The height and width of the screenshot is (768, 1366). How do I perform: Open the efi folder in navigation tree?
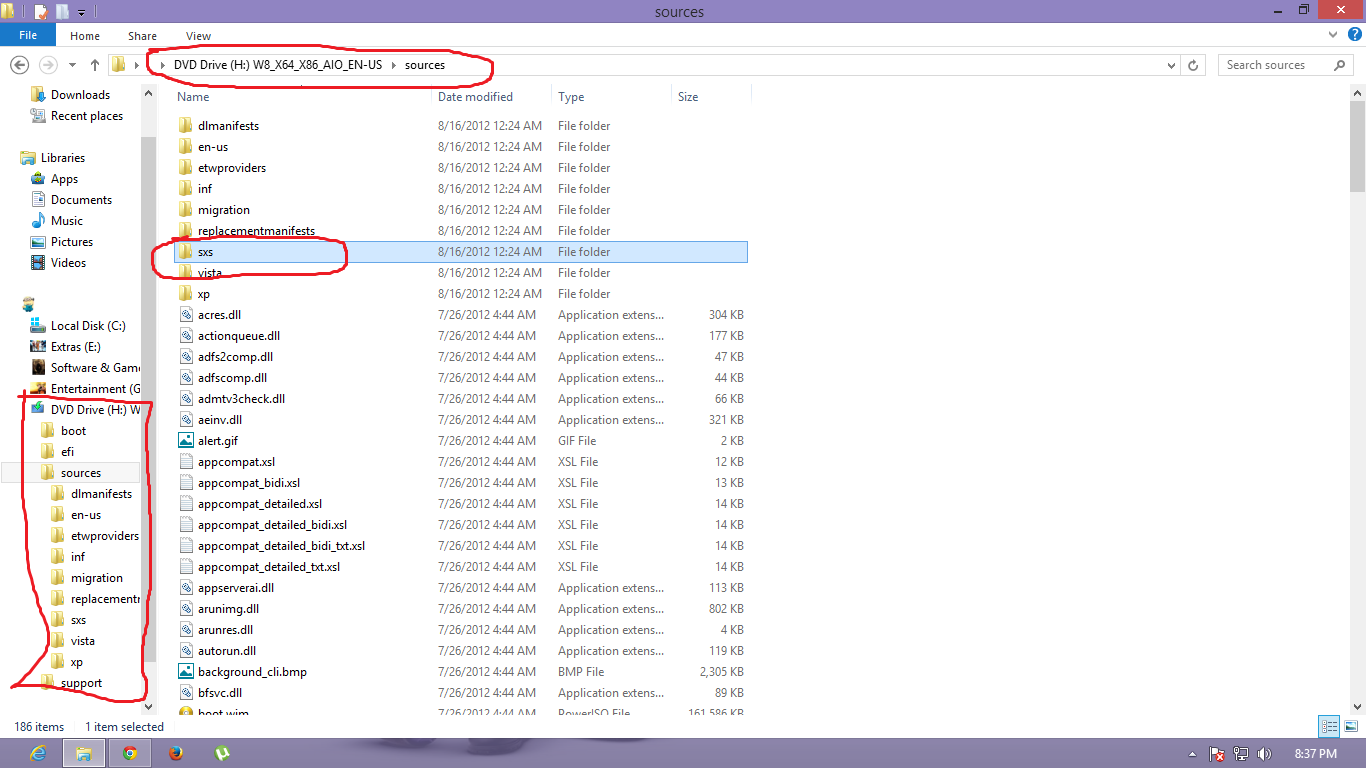pos(67,452)
